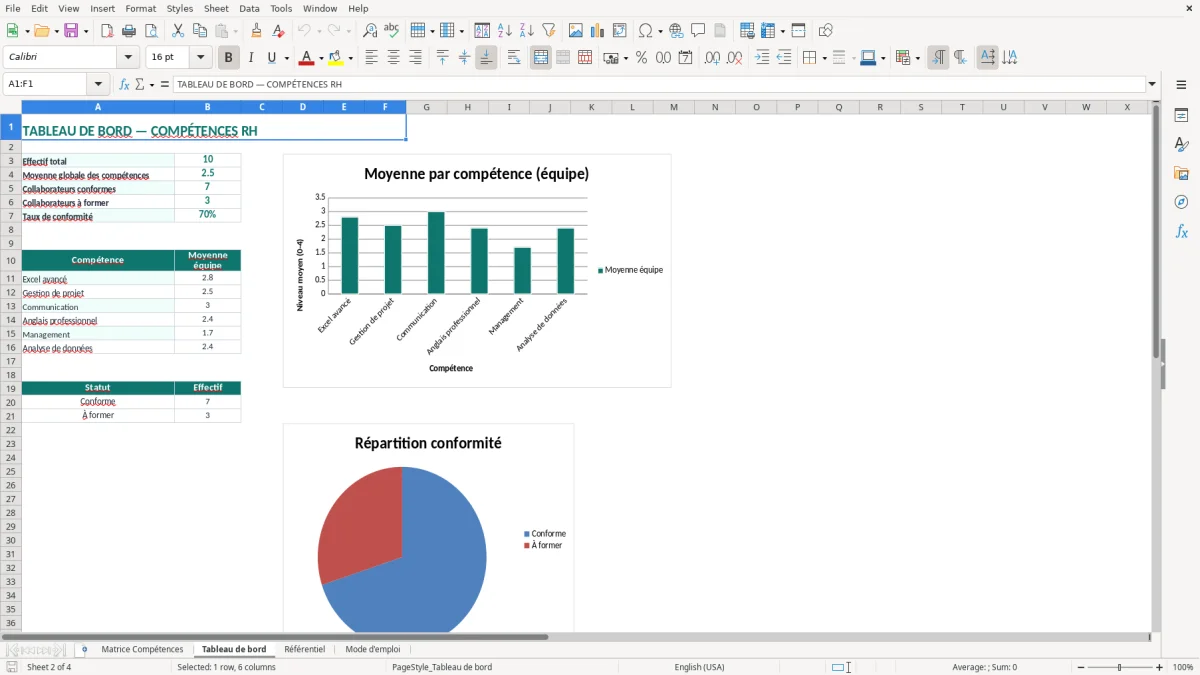Open sidebar Navigator compass icon

(1181, 202)
